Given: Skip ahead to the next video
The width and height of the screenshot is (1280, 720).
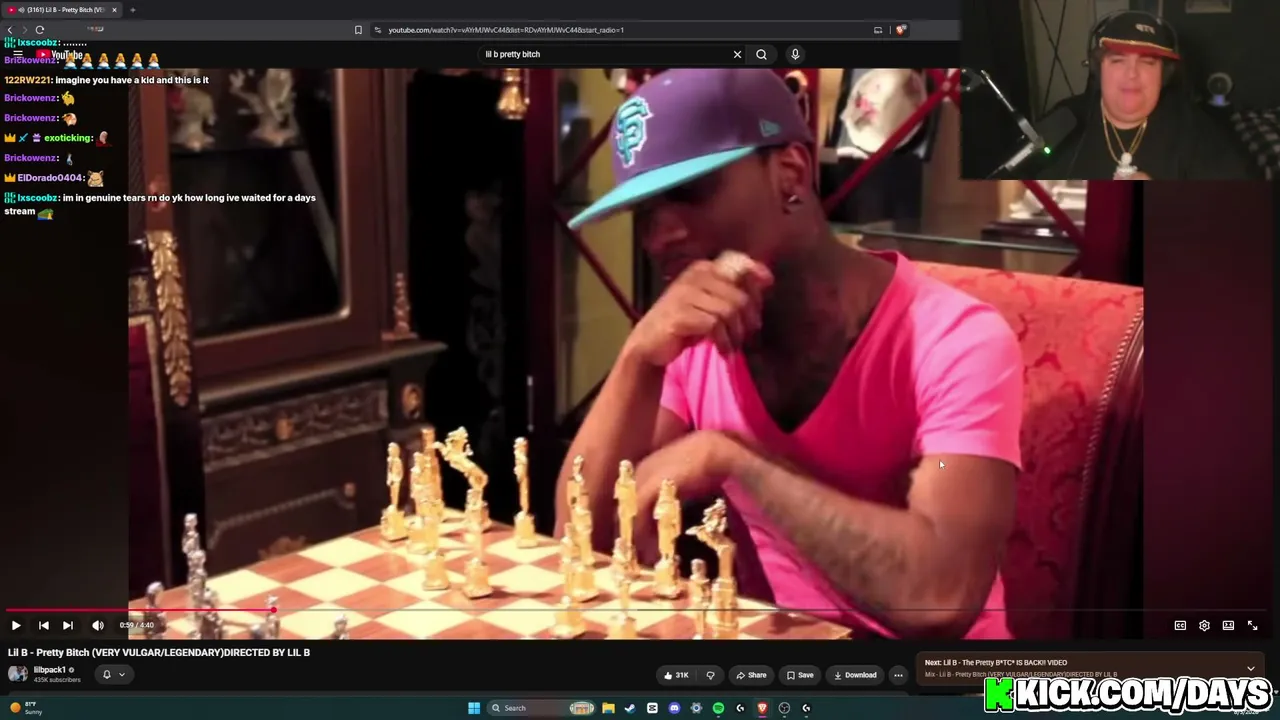Looking at the screenshot, I should (x=67, y=625).
